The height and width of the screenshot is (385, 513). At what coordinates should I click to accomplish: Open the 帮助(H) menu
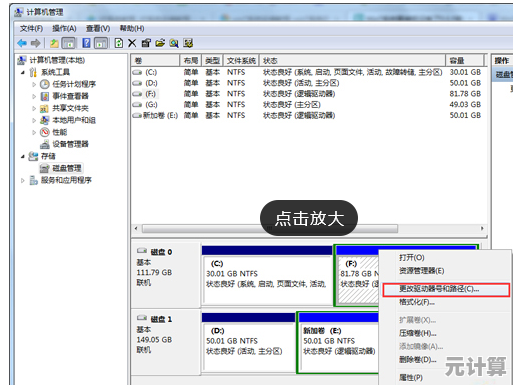(132, 29)
